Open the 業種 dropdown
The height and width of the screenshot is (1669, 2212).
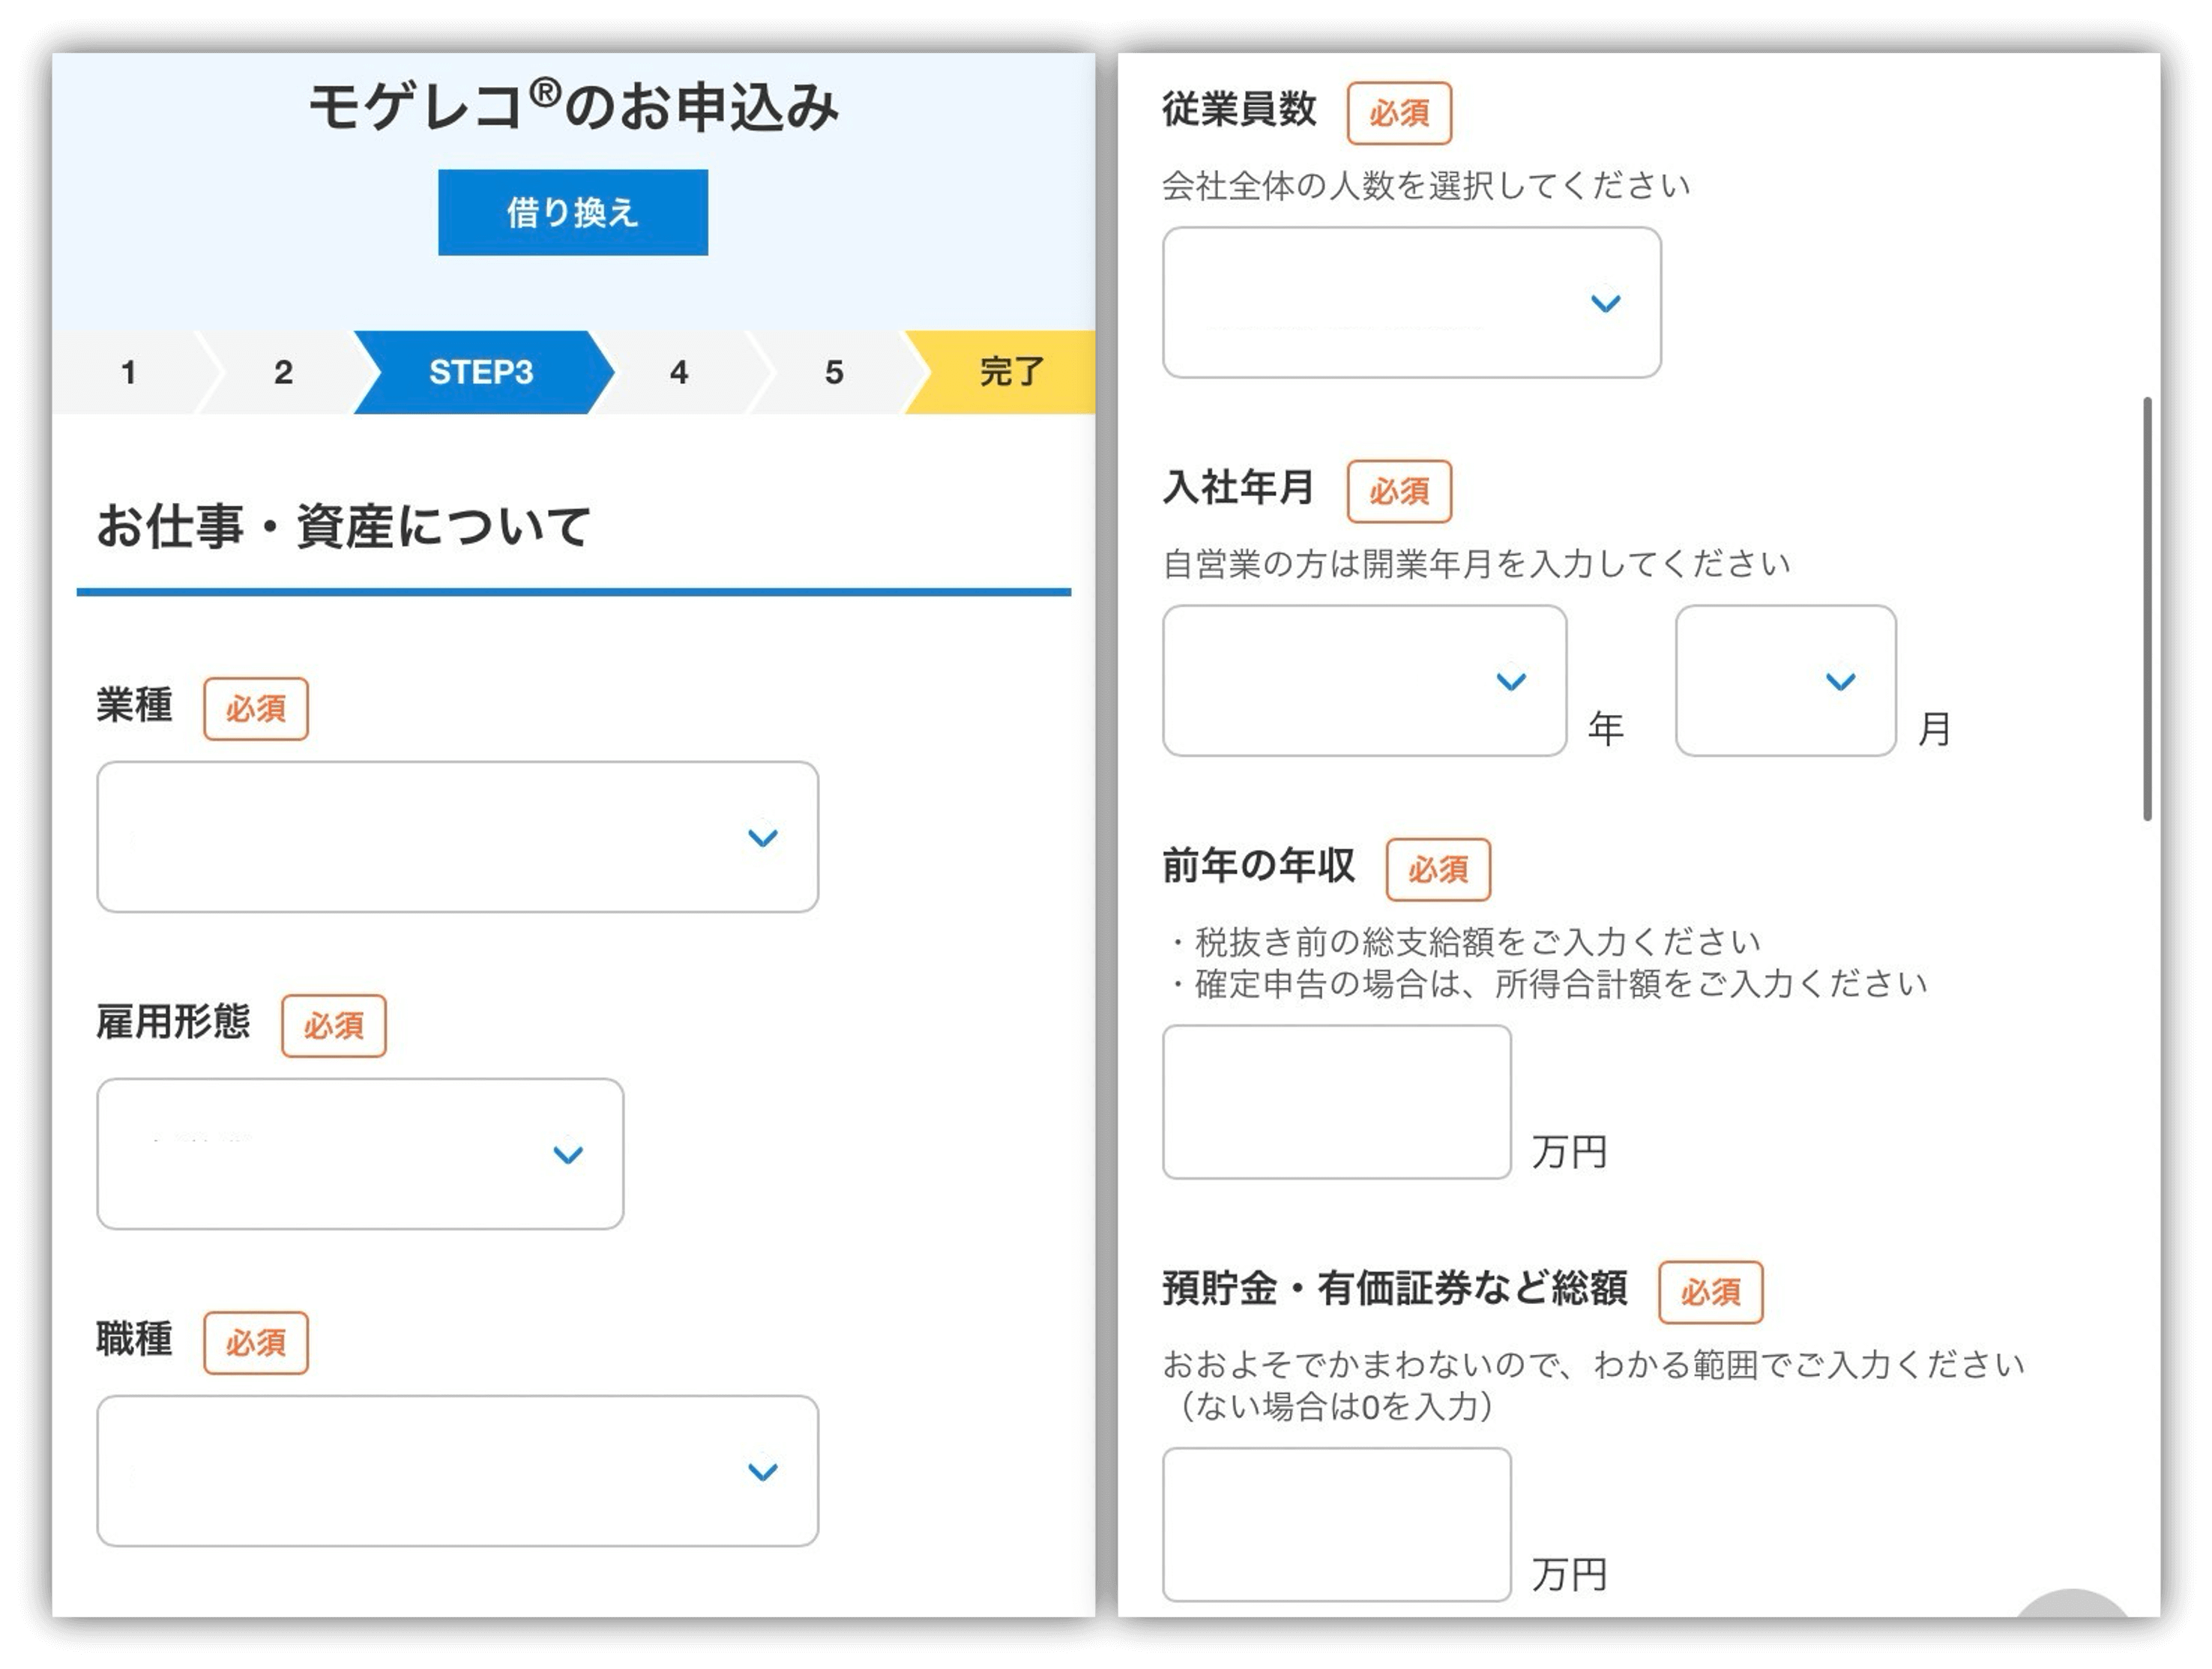pos(458,837)
